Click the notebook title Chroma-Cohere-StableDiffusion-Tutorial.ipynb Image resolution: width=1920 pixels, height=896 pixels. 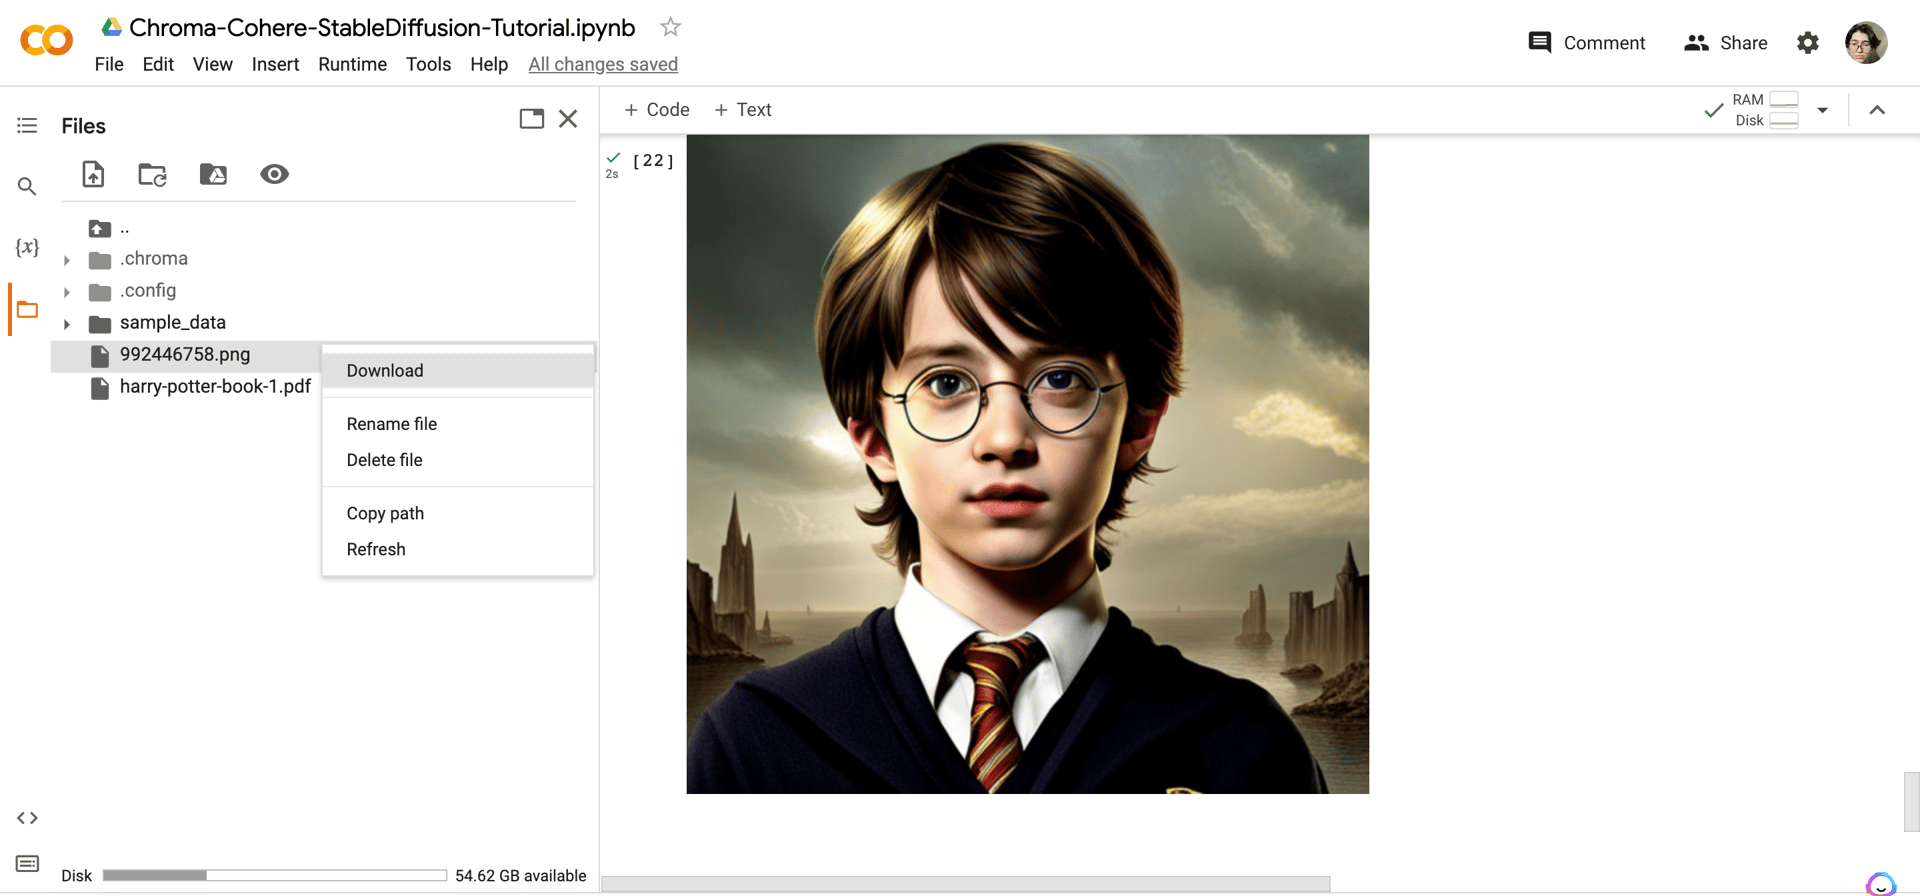pos(382,27)
